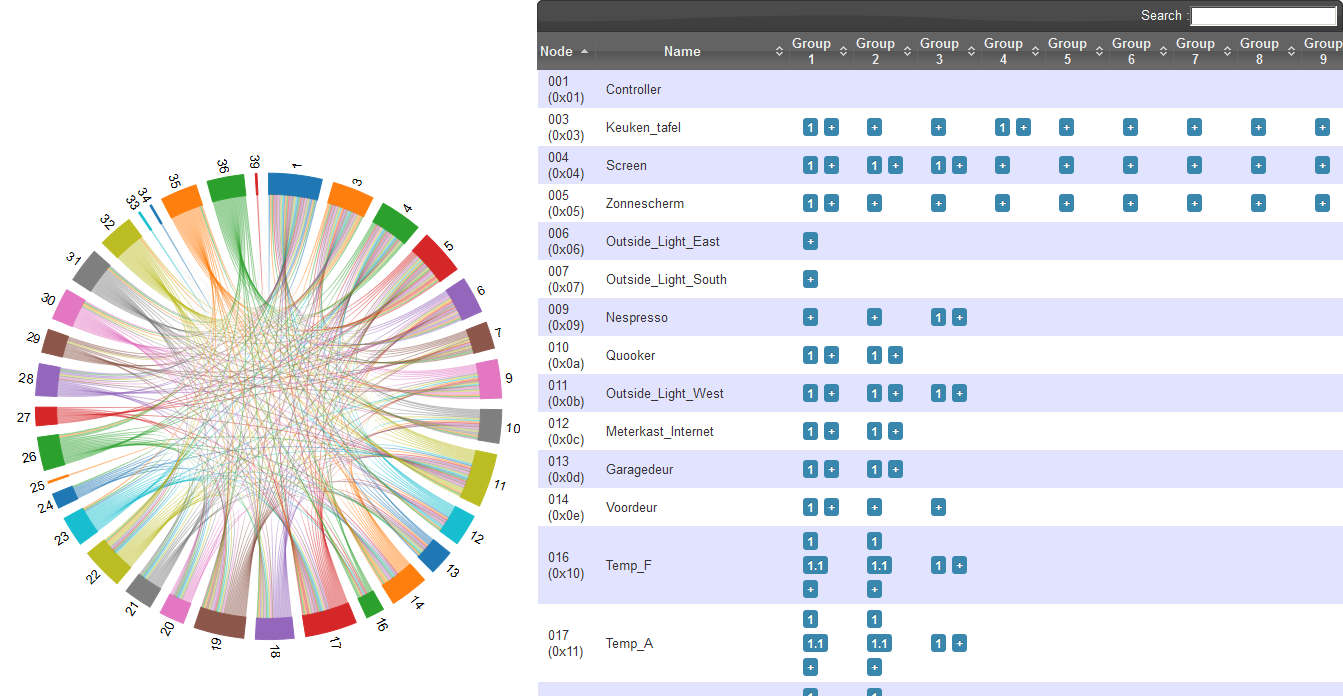Viewport: 1343px width, 696px height.
Task: Remove node 1 from Zonnescherm Group 1
Action: [810, 203]
